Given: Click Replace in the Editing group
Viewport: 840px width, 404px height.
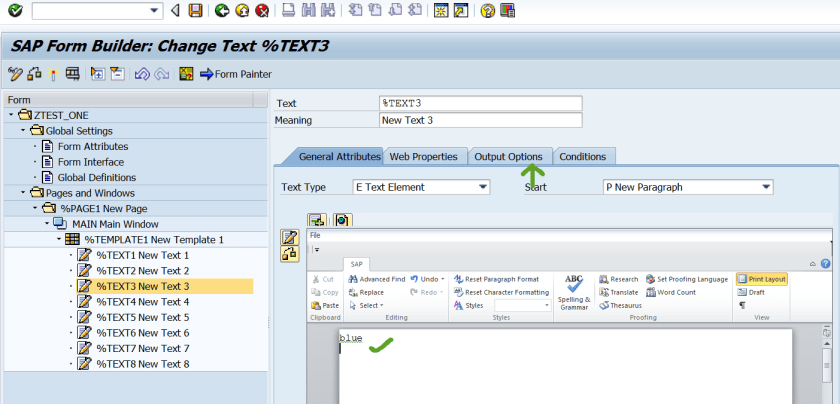Looking at the screenshot, I should pyautogui.click(x=366, y=293).
